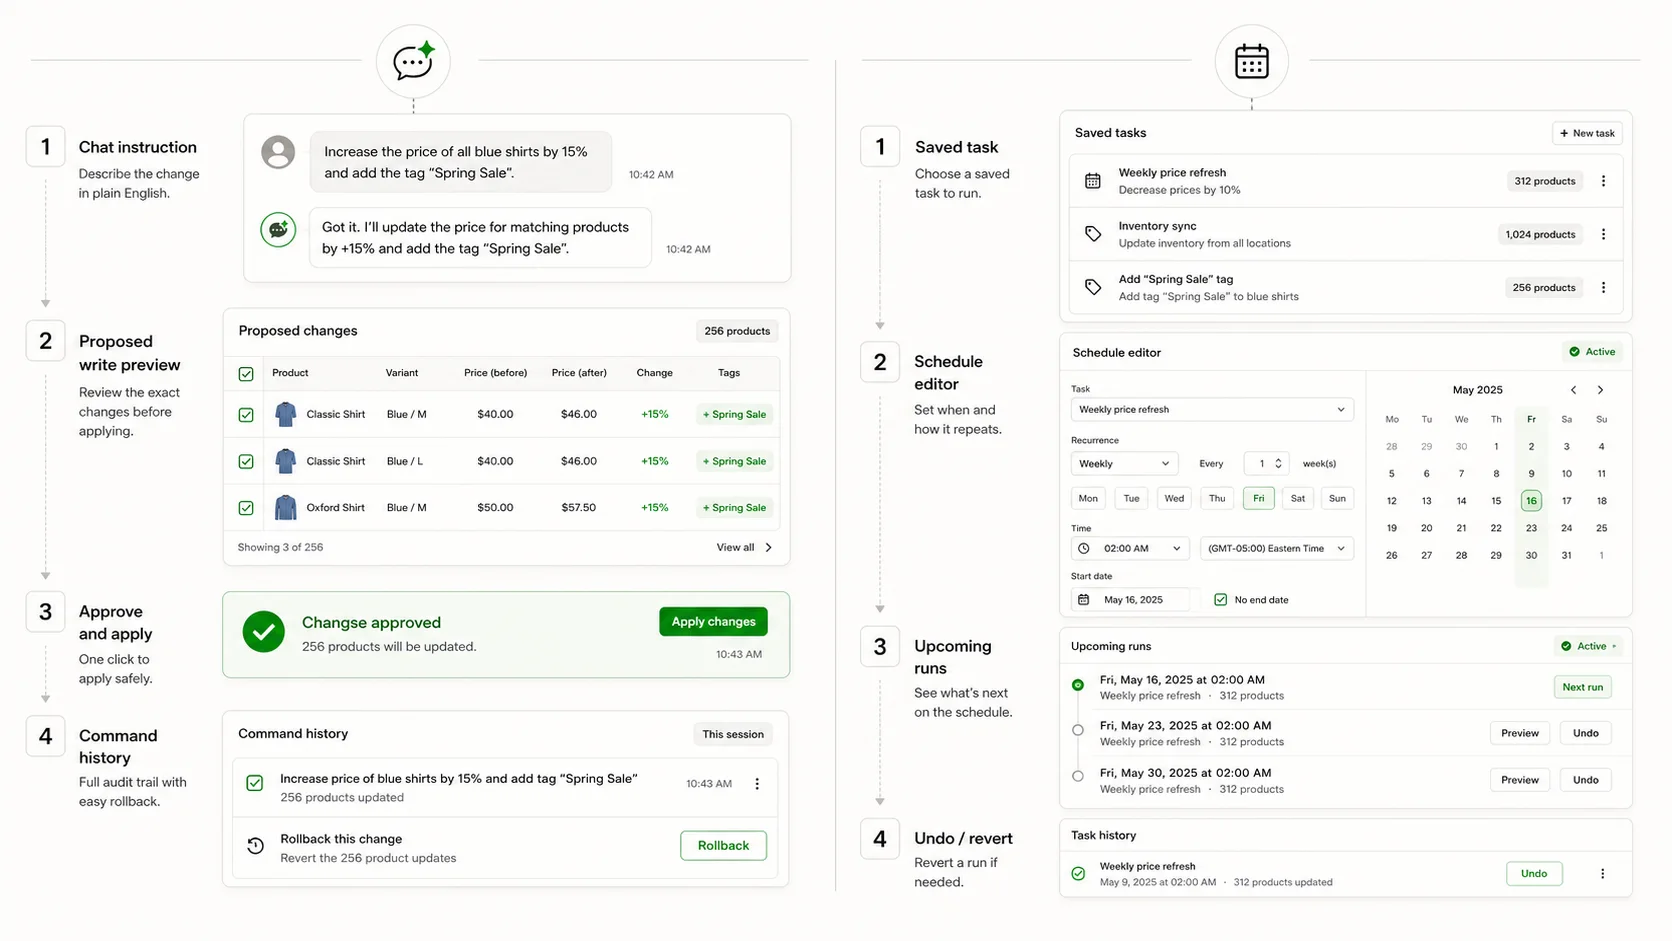
Task: Select May 23 in the calendar
Action: (x=1531, y=528)
